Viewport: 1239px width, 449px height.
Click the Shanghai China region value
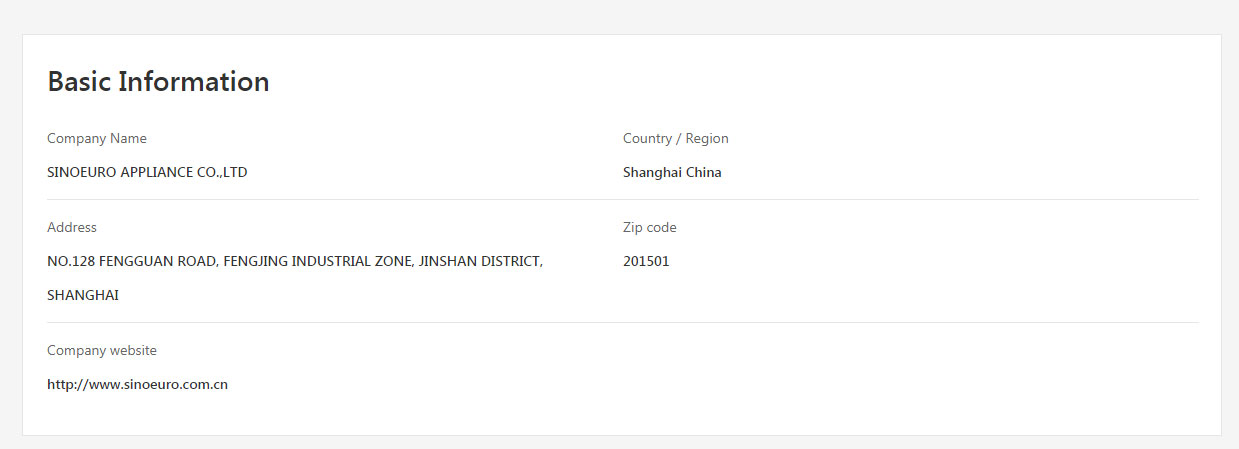tap(672, 172)
